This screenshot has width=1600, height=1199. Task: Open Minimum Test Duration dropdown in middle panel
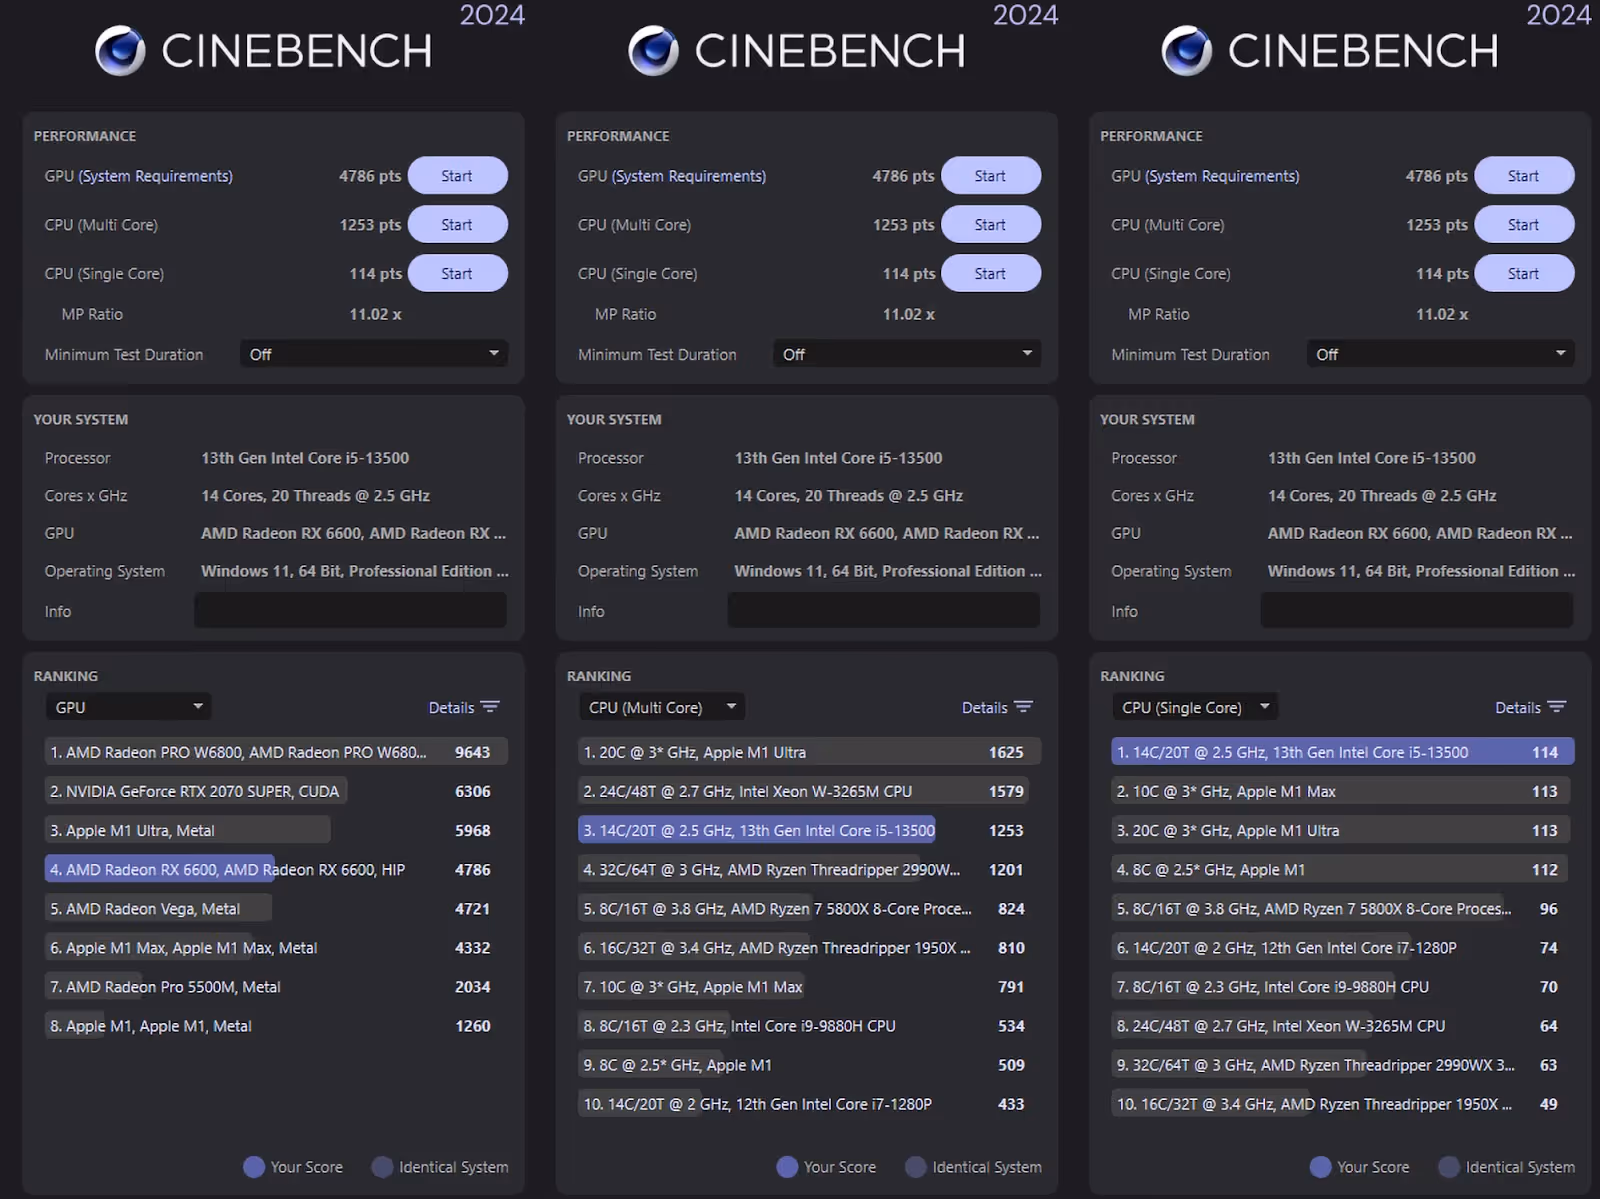(907, 354)
